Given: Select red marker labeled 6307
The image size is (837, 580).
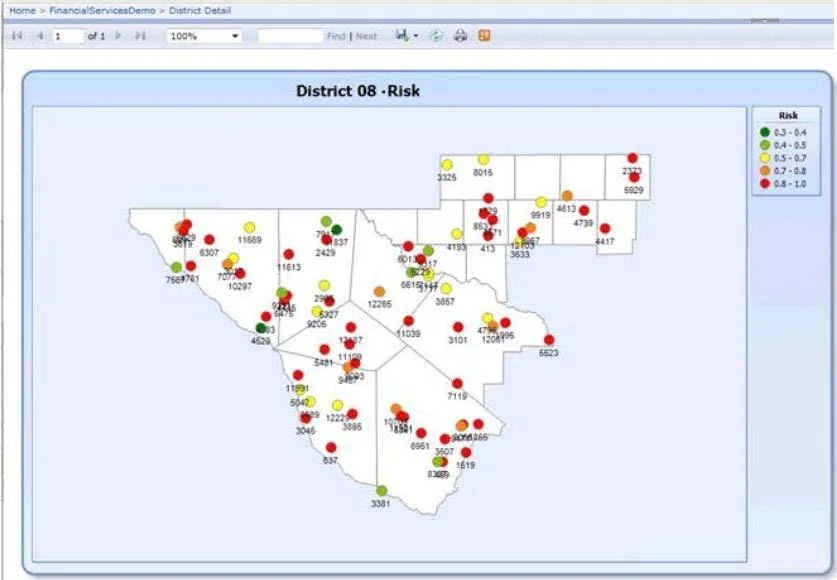Looking at the screenshot, I should 209,240.
